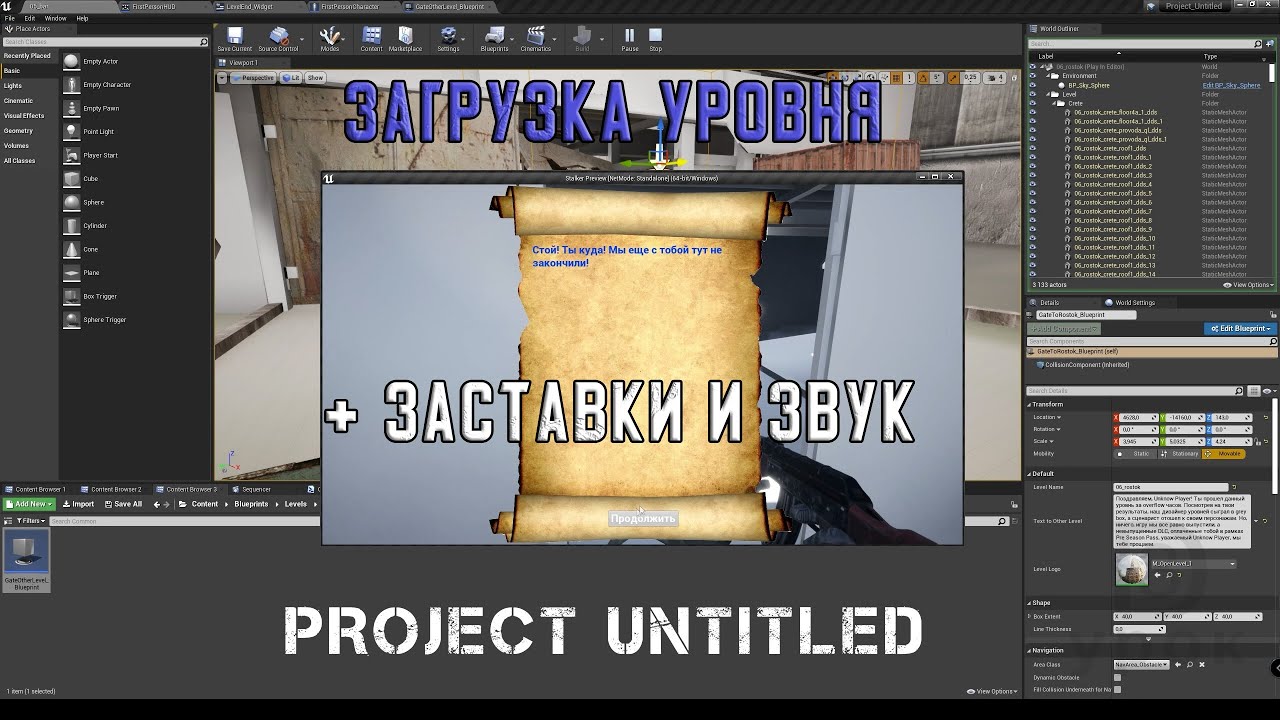
Task: Click the new folder icon in World Outliner
Action: click(x=1270, y=44)
